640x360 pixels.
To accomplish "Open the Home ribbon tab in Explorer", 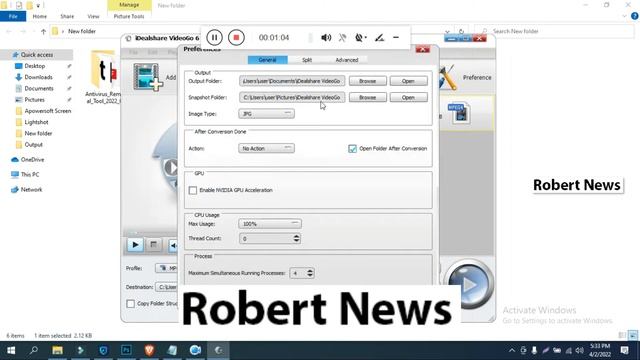I will (40, 16).
